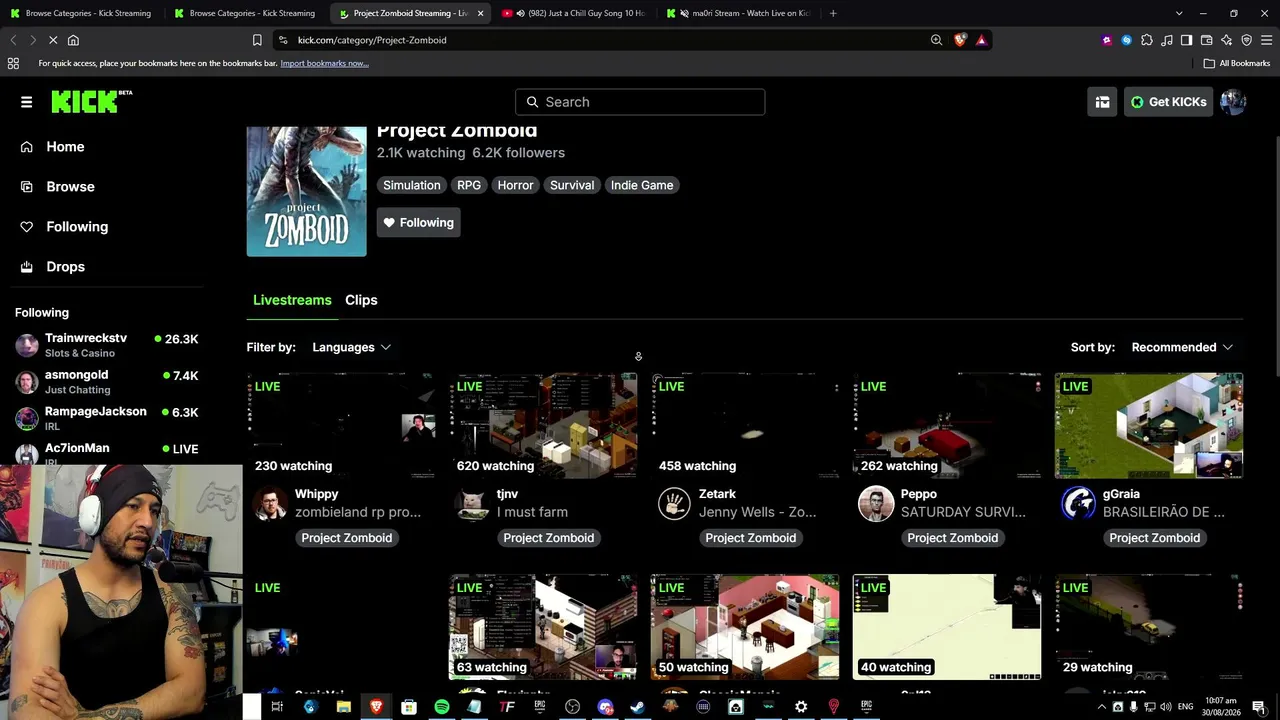This screenshot has width=1280, height=720.
Task: Switch to the Just a Chill Guy YouTube tab
Action: point(572,13)
